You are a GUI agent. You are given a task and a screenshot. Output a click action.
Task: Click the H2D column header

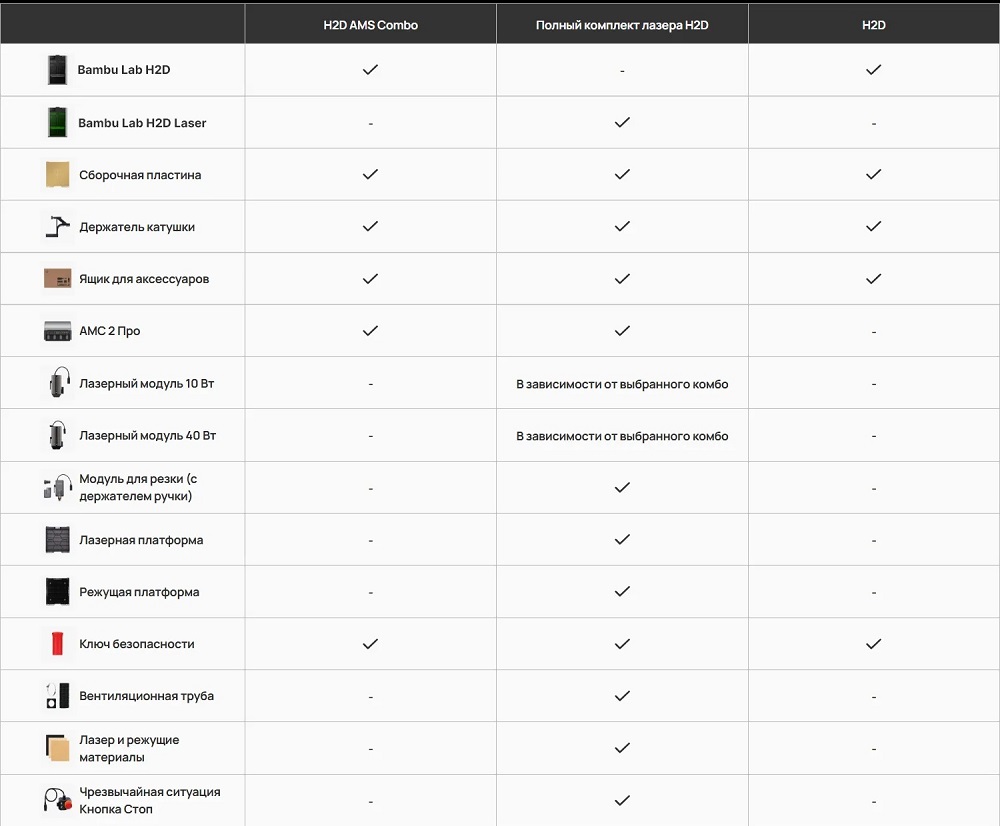[873, 25]
